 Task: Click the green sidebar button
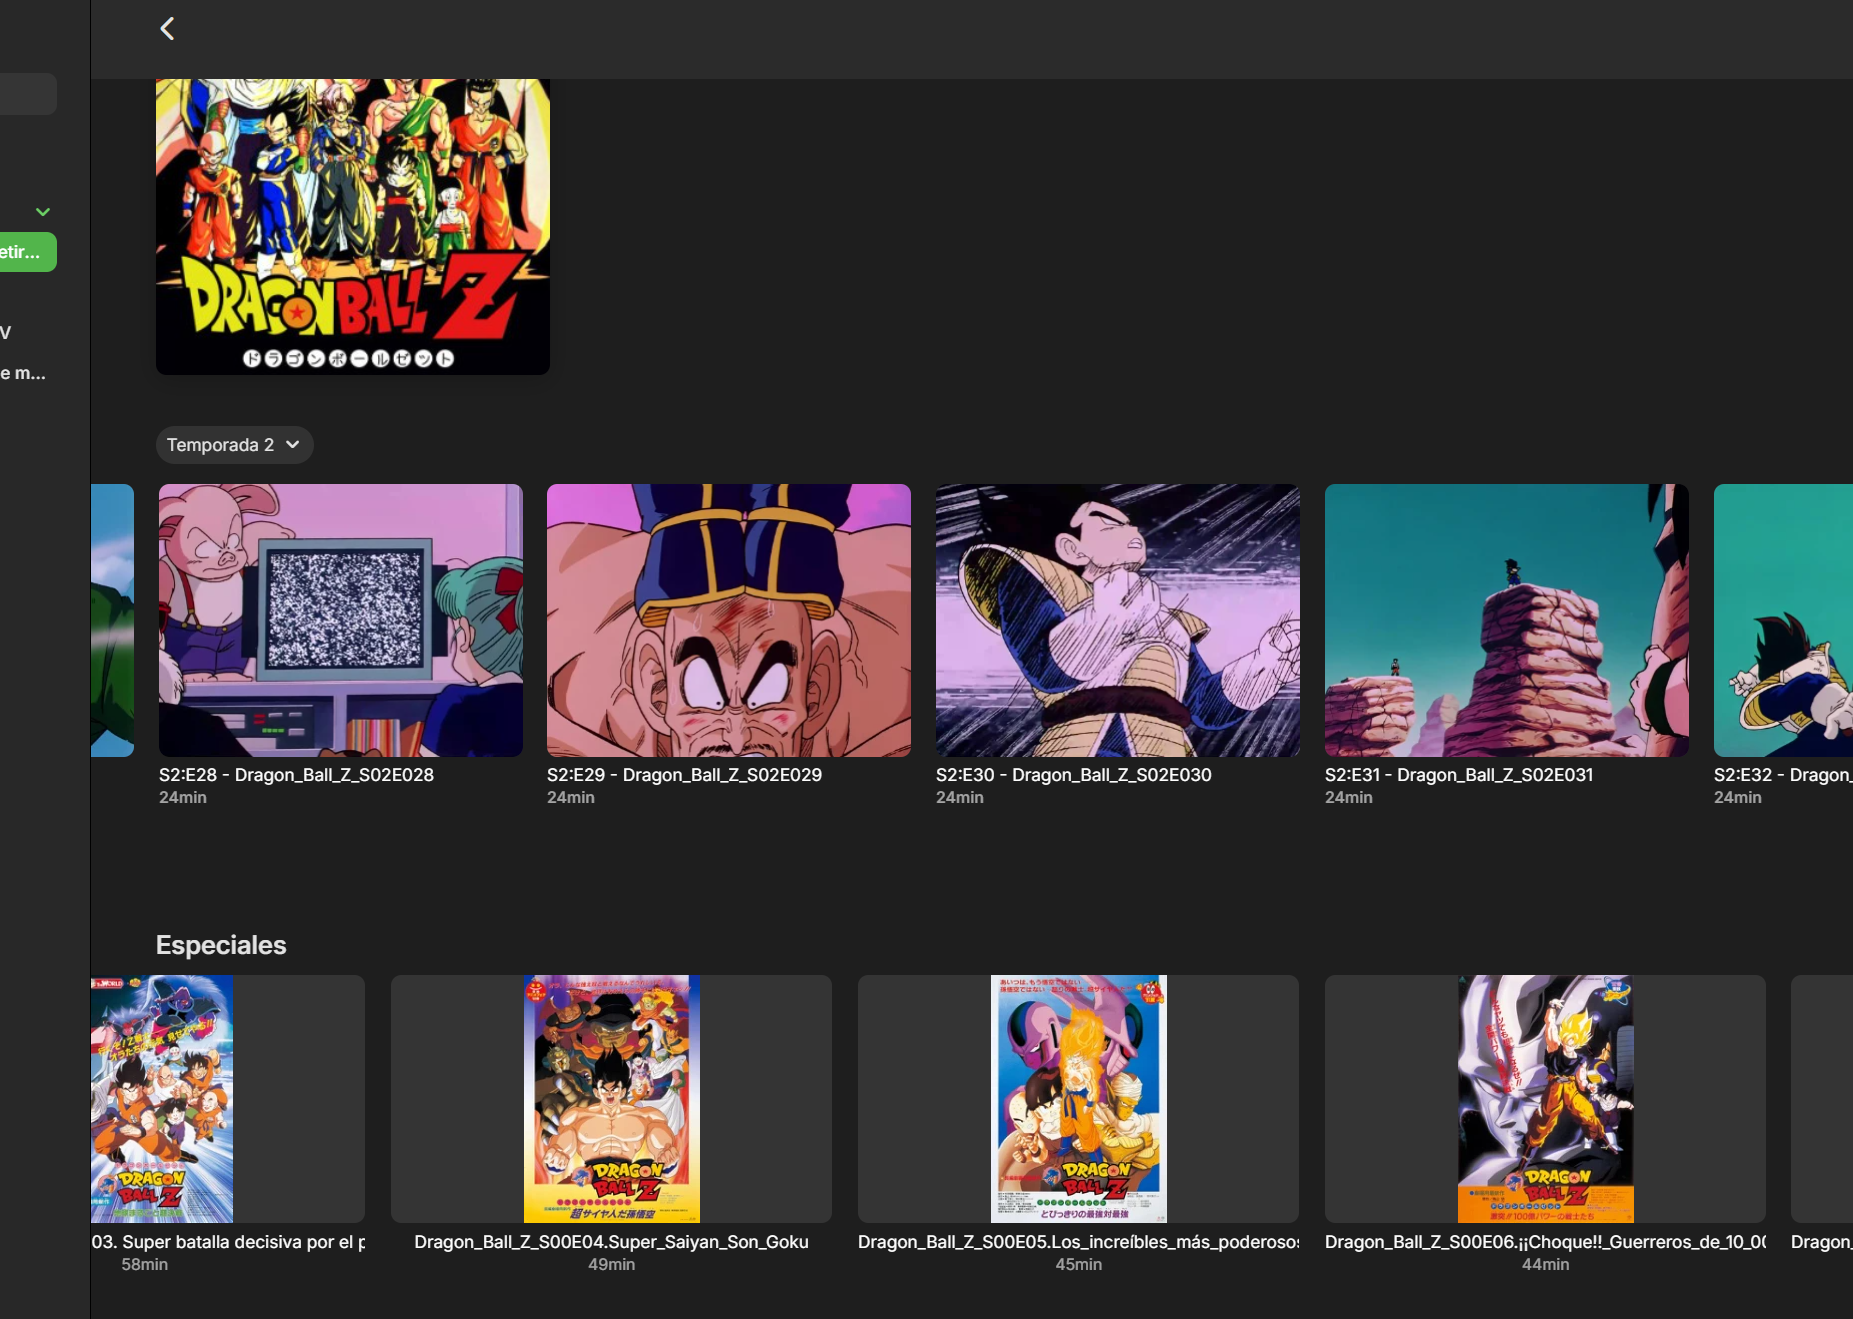click(27, 252)
